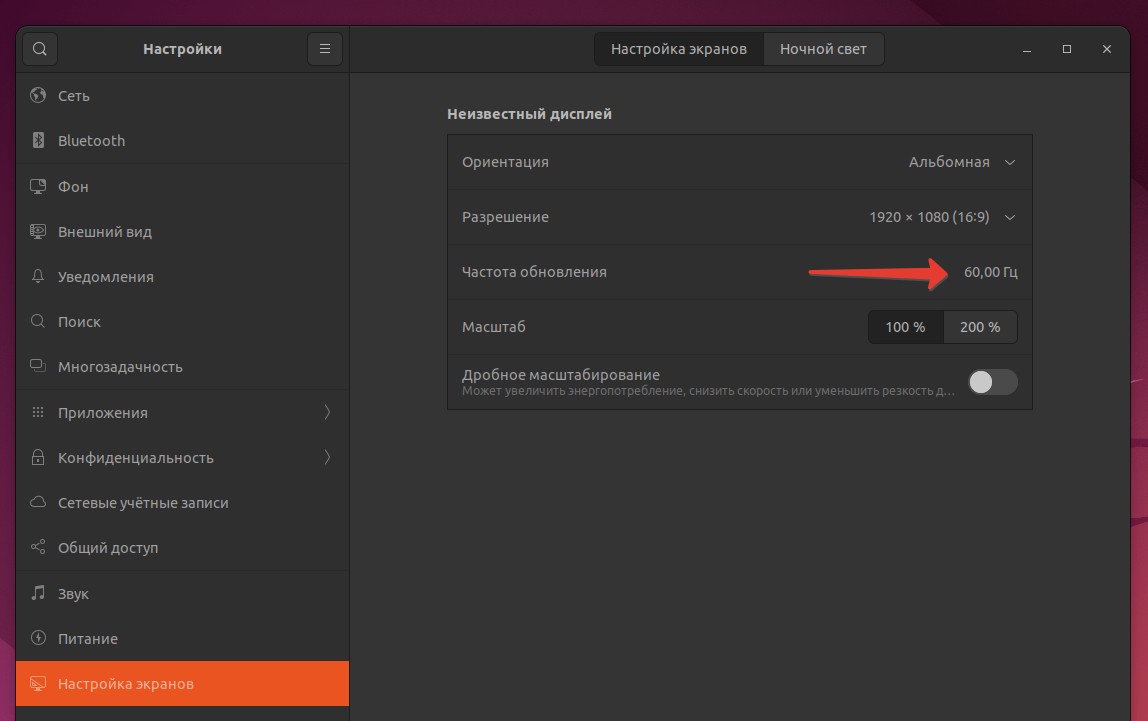This screenshot has width=1148, height=721.
Task: Select the 200 % scale option
Action: point(980,327)
